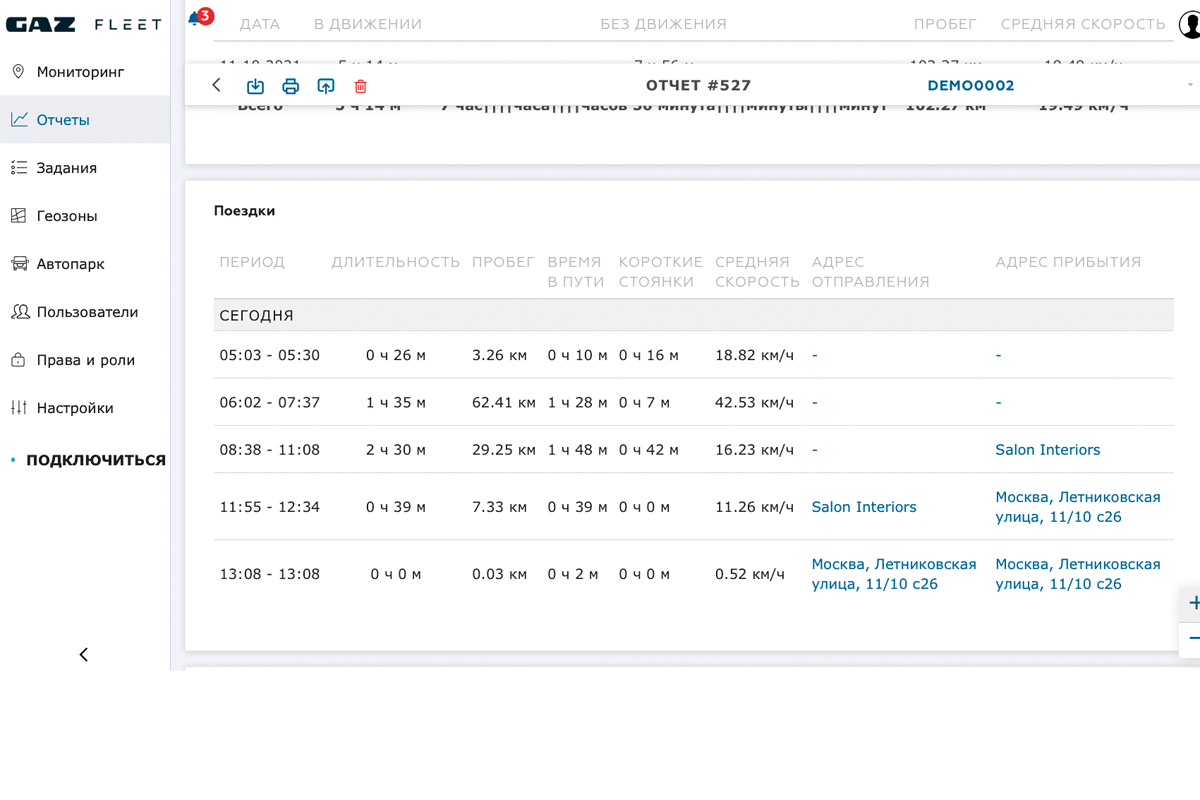
Task: Print report #527
Action: pyautogui.click(x=290, y=86)
